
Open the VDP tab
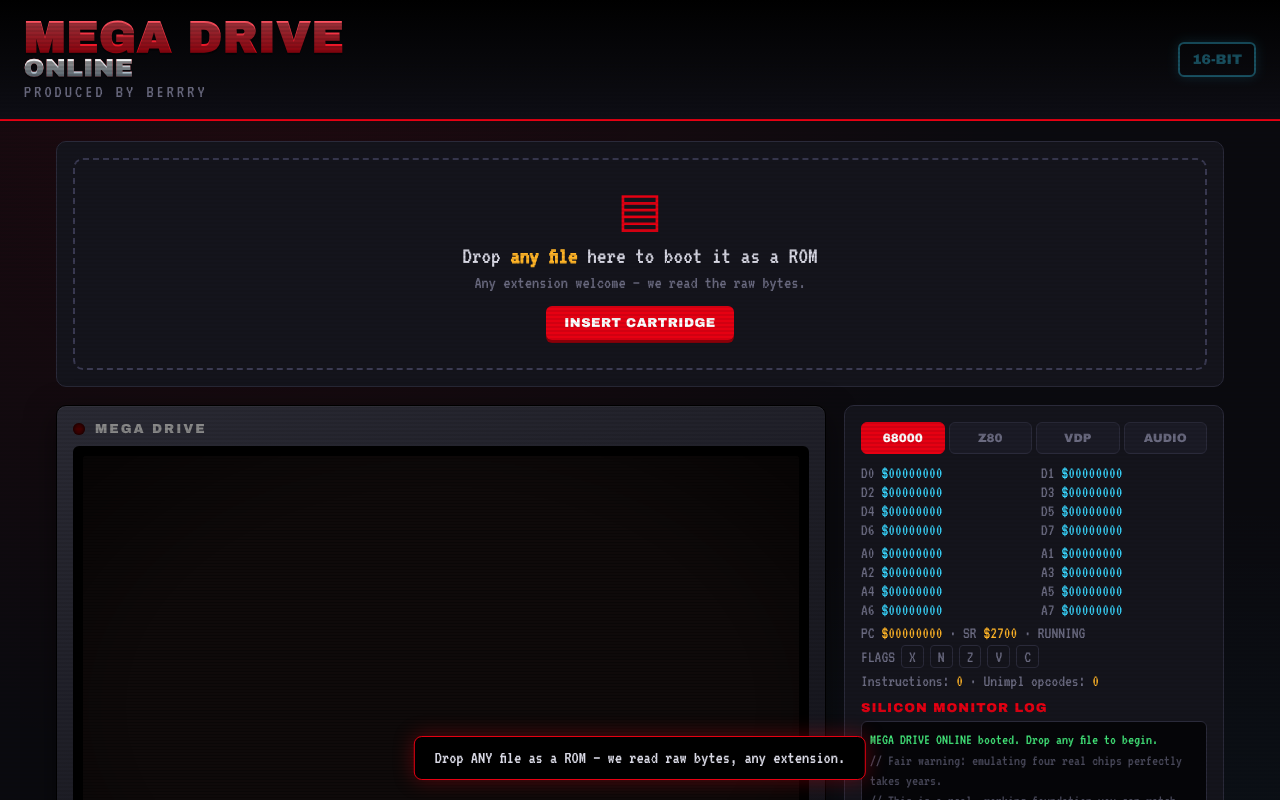click(1078, 438)
